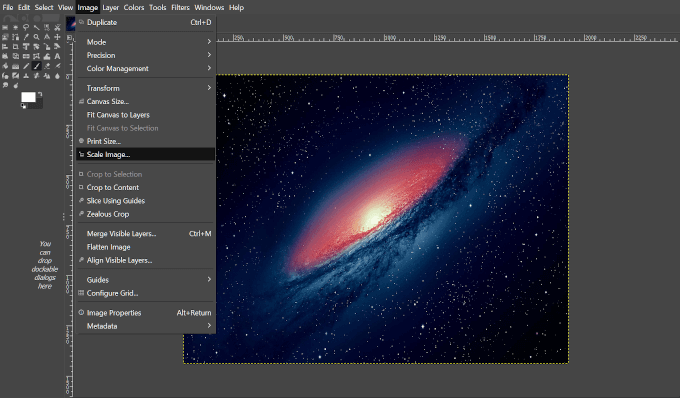This screenshot has width=680, height=398.
Task: Select the Bucket Fill tool
Action: point(5,66)
